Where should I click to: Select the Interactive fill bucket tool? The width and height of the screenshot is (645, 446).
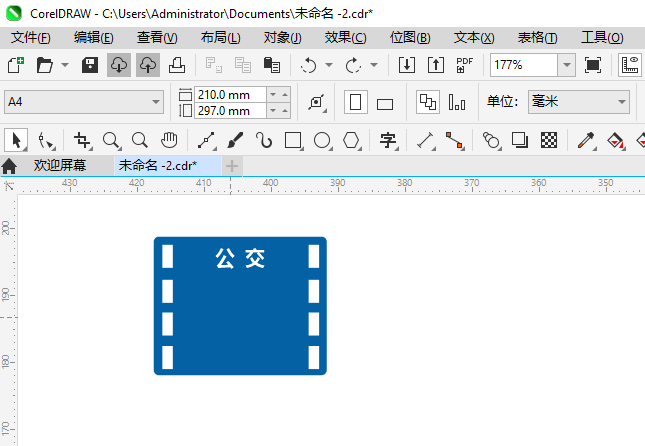(616, 141)
